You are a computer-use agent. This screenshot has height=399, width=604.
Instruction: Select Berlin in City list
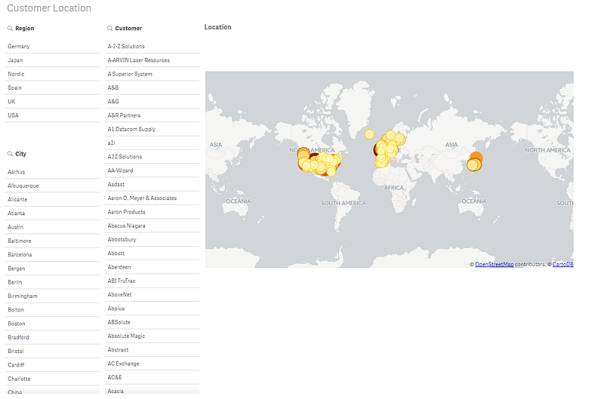(52, 282)
